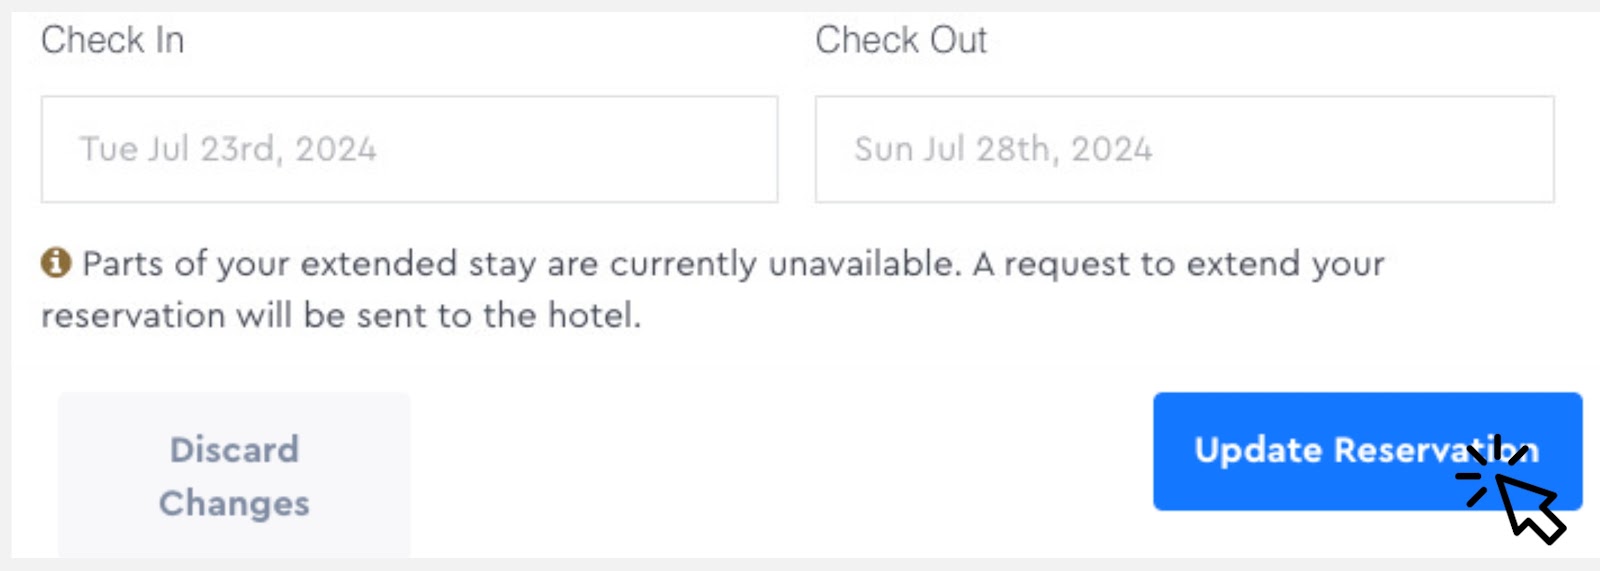The height and width of the screenshot is (571, 1600).
Task: Open the Check In date field
Action: [x=409, y=149]
